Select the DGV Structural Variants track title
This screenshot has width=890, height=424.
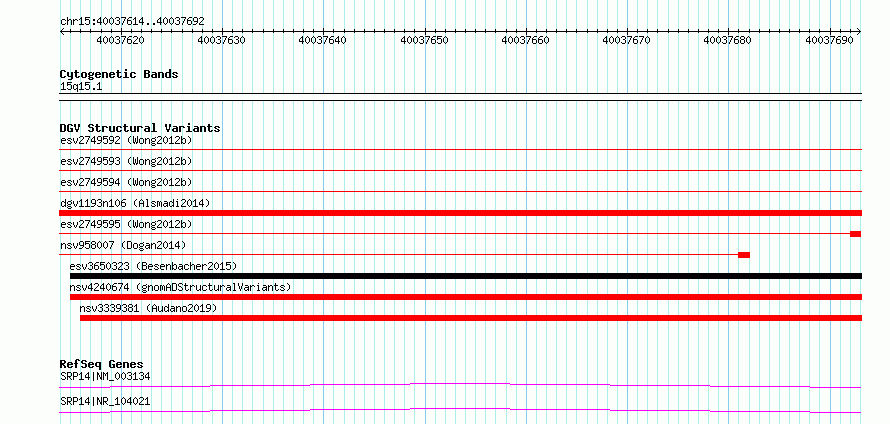[x=140, y=128]
